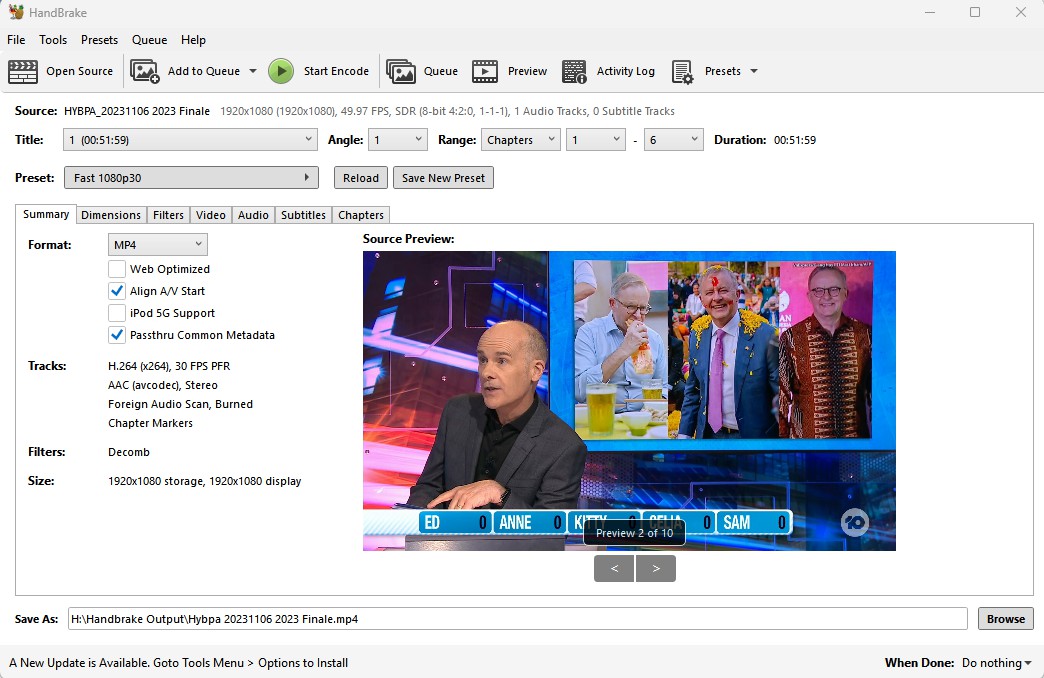Open the Presets menu in menu bar

(99, 40)
